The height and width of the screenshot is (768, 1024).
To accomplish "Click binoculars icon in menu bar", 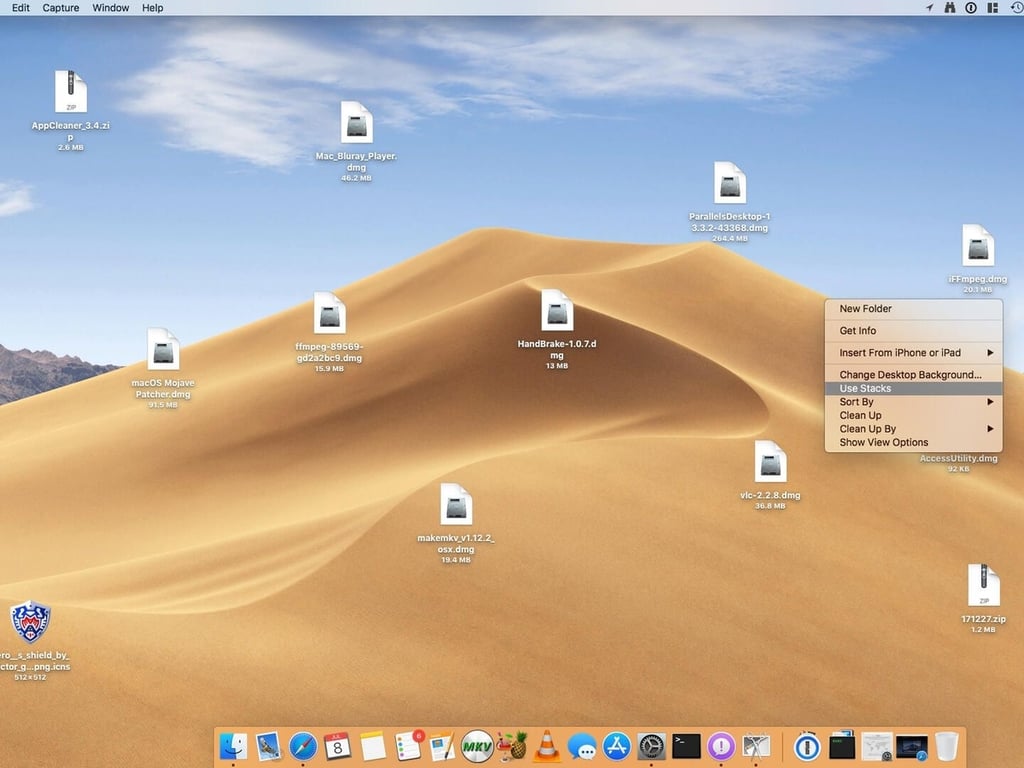I will tap(950, 8).
